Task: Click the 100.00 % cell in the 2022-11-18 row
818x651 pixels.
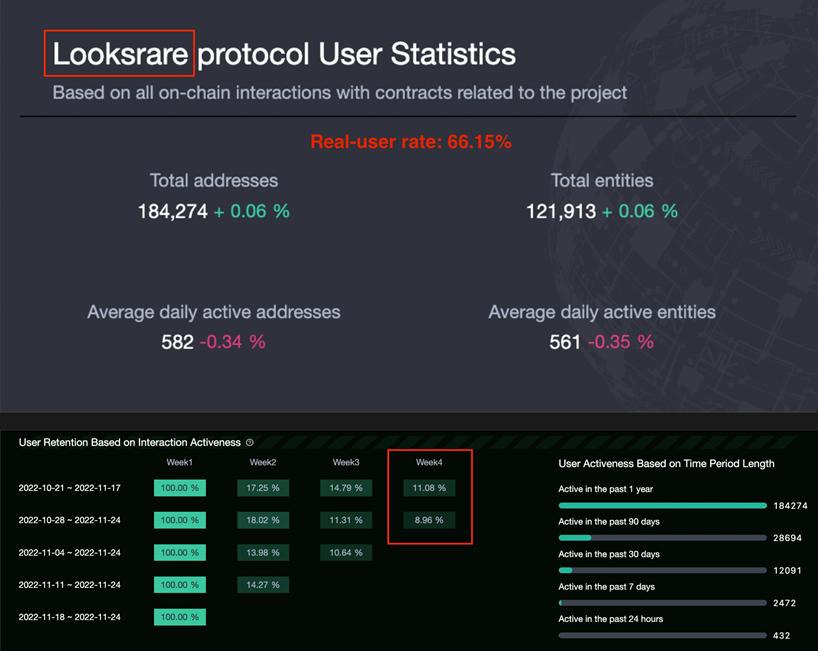Action: tap(180, 617)
